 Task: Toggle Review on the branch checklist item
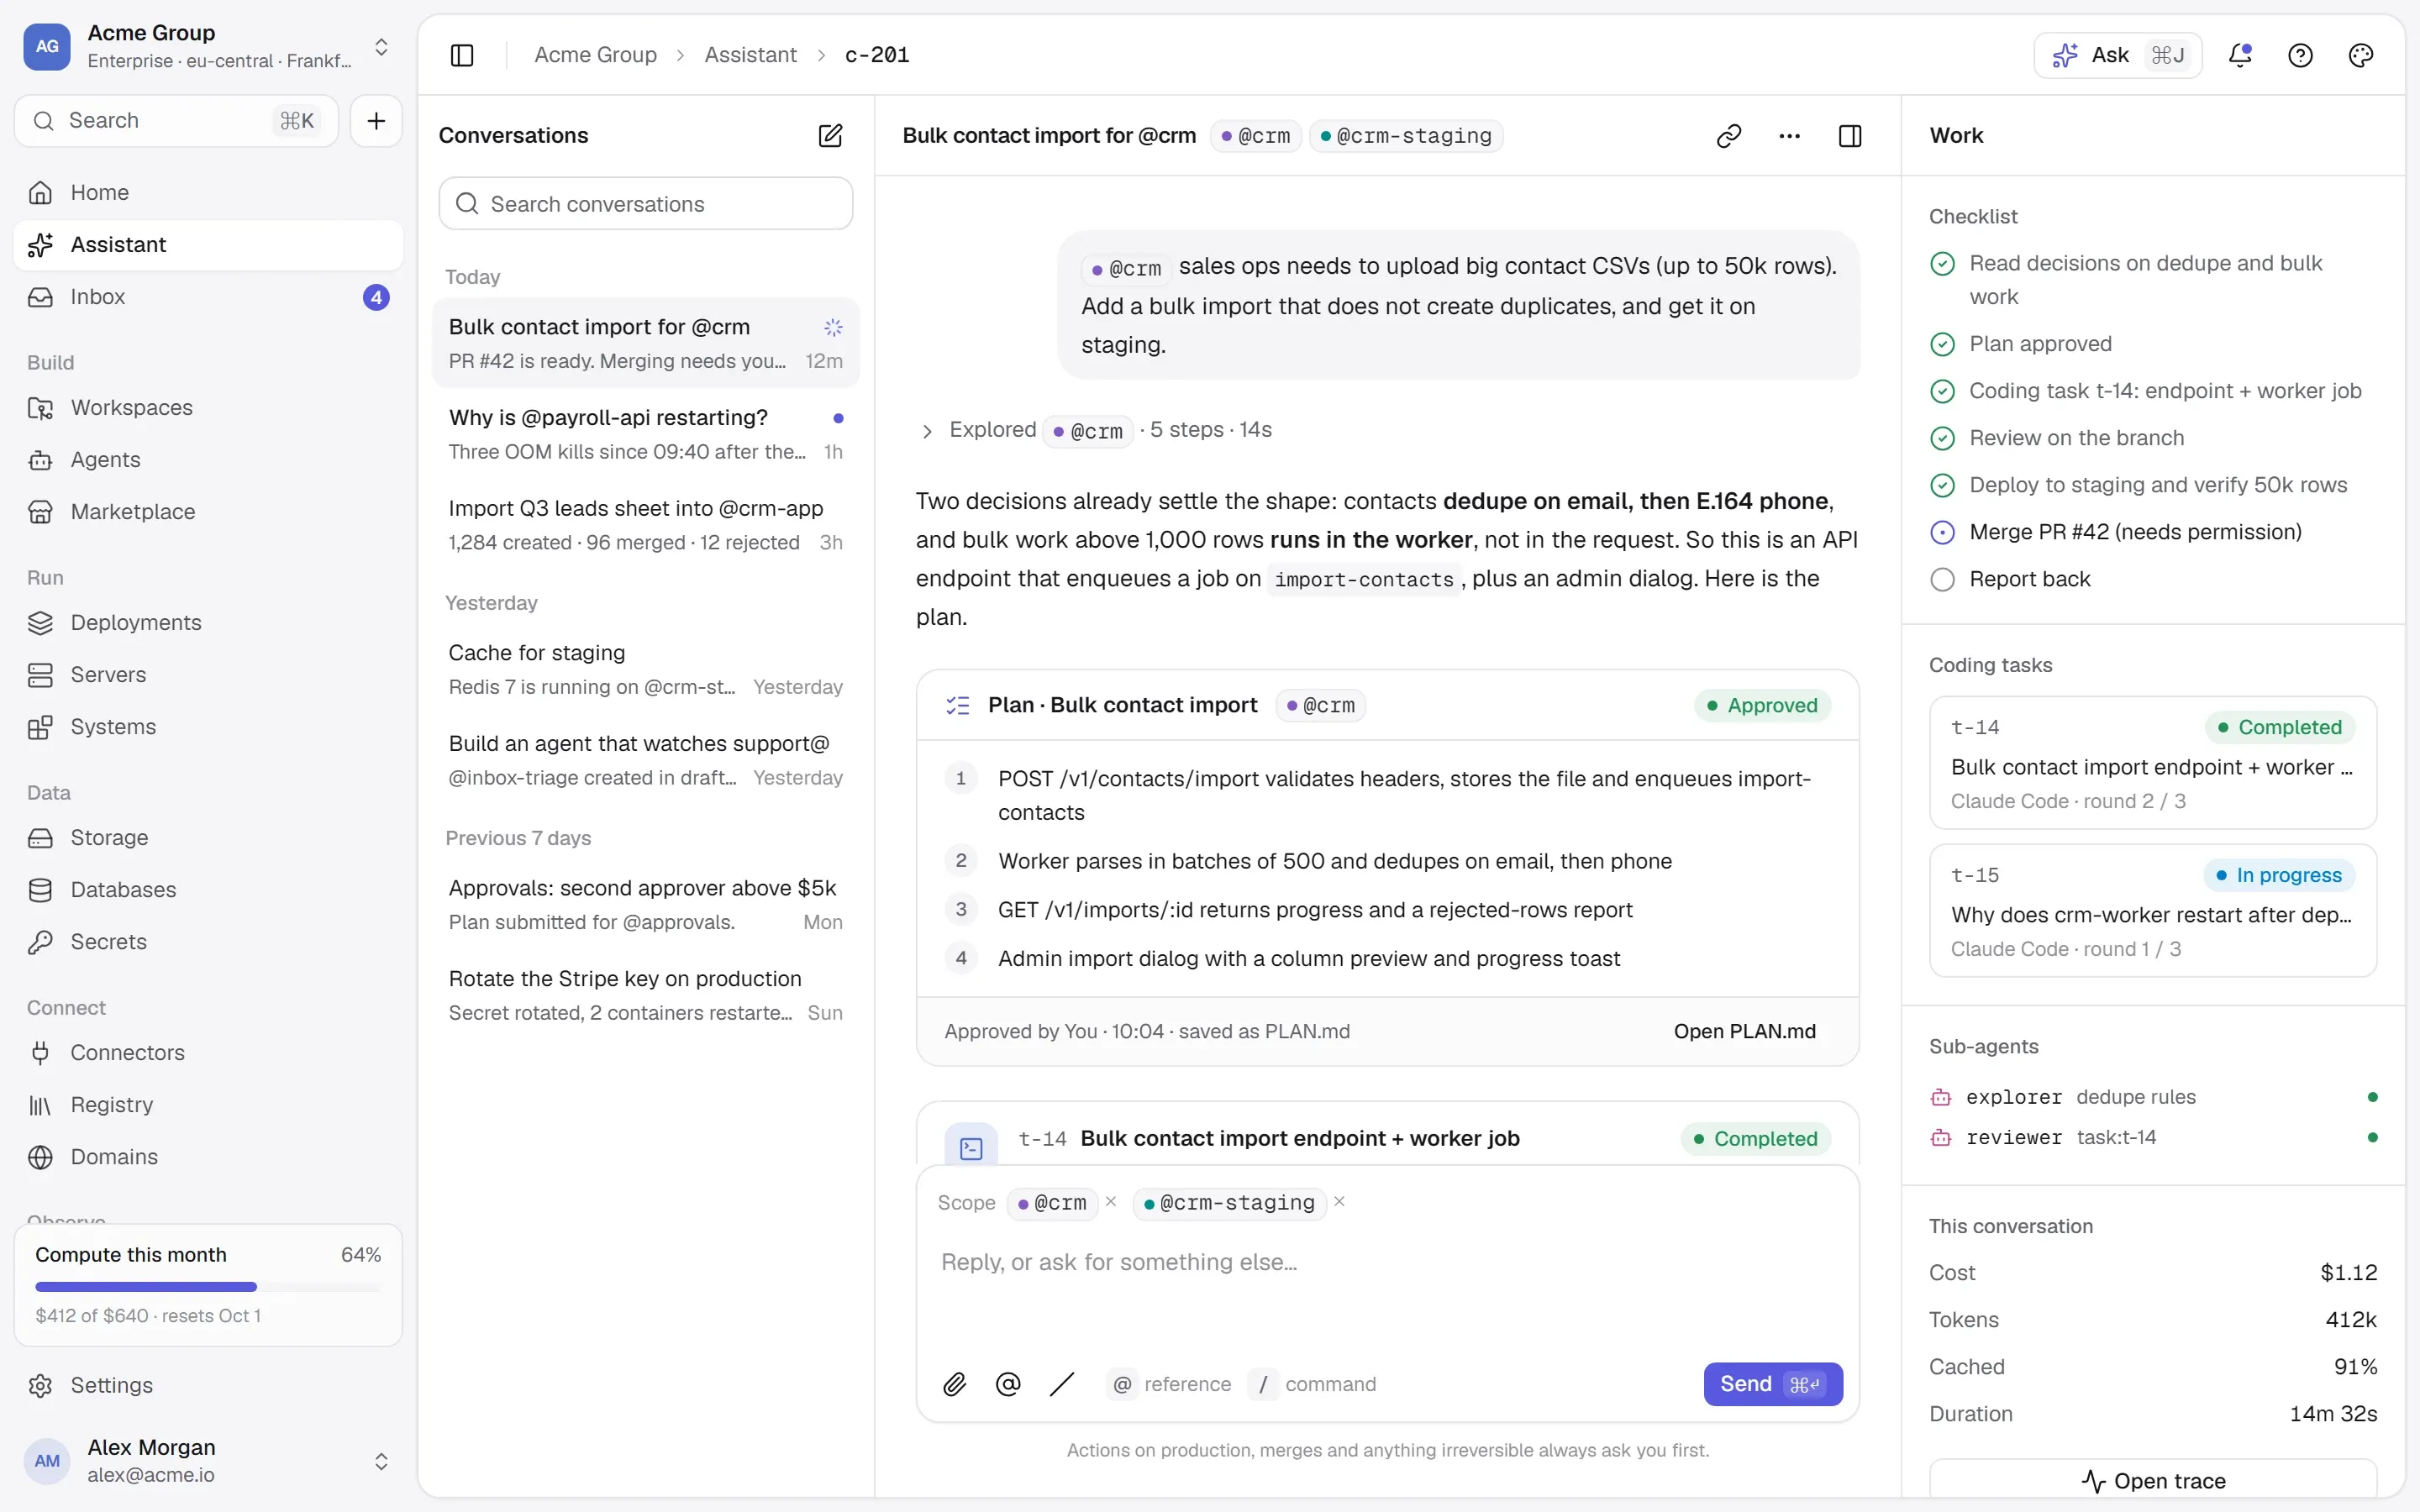click(x=1942, y=438)
